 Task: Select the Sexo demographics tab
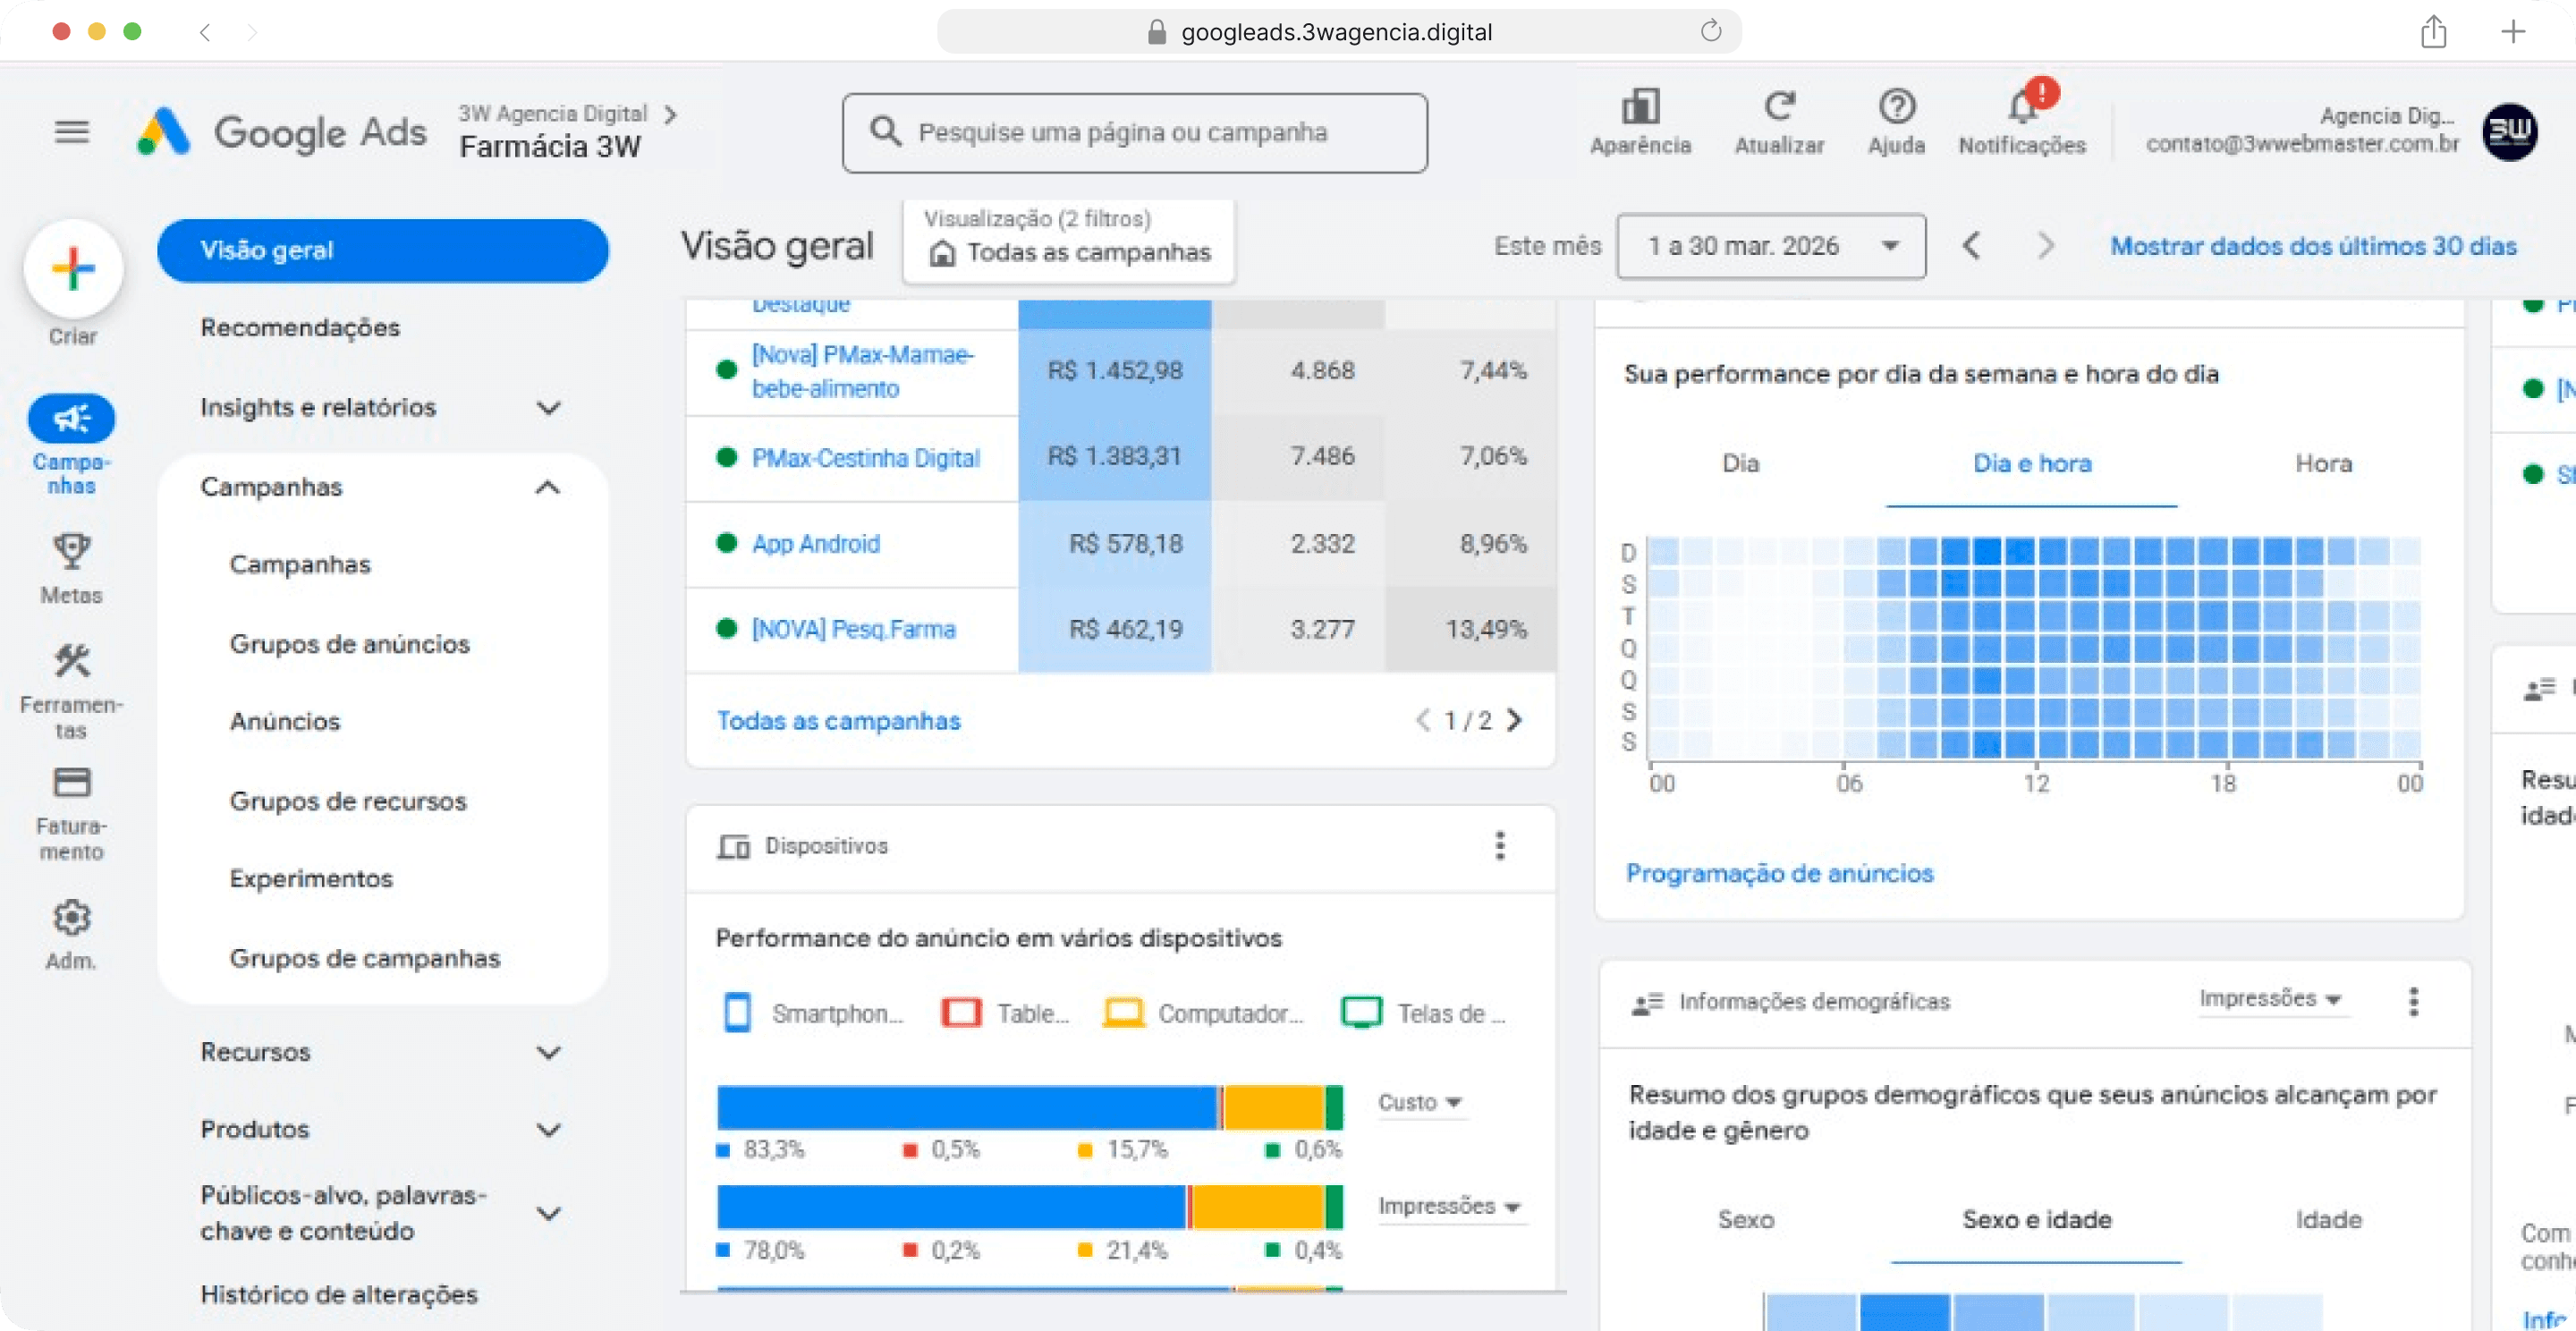pos(1746,1220)
